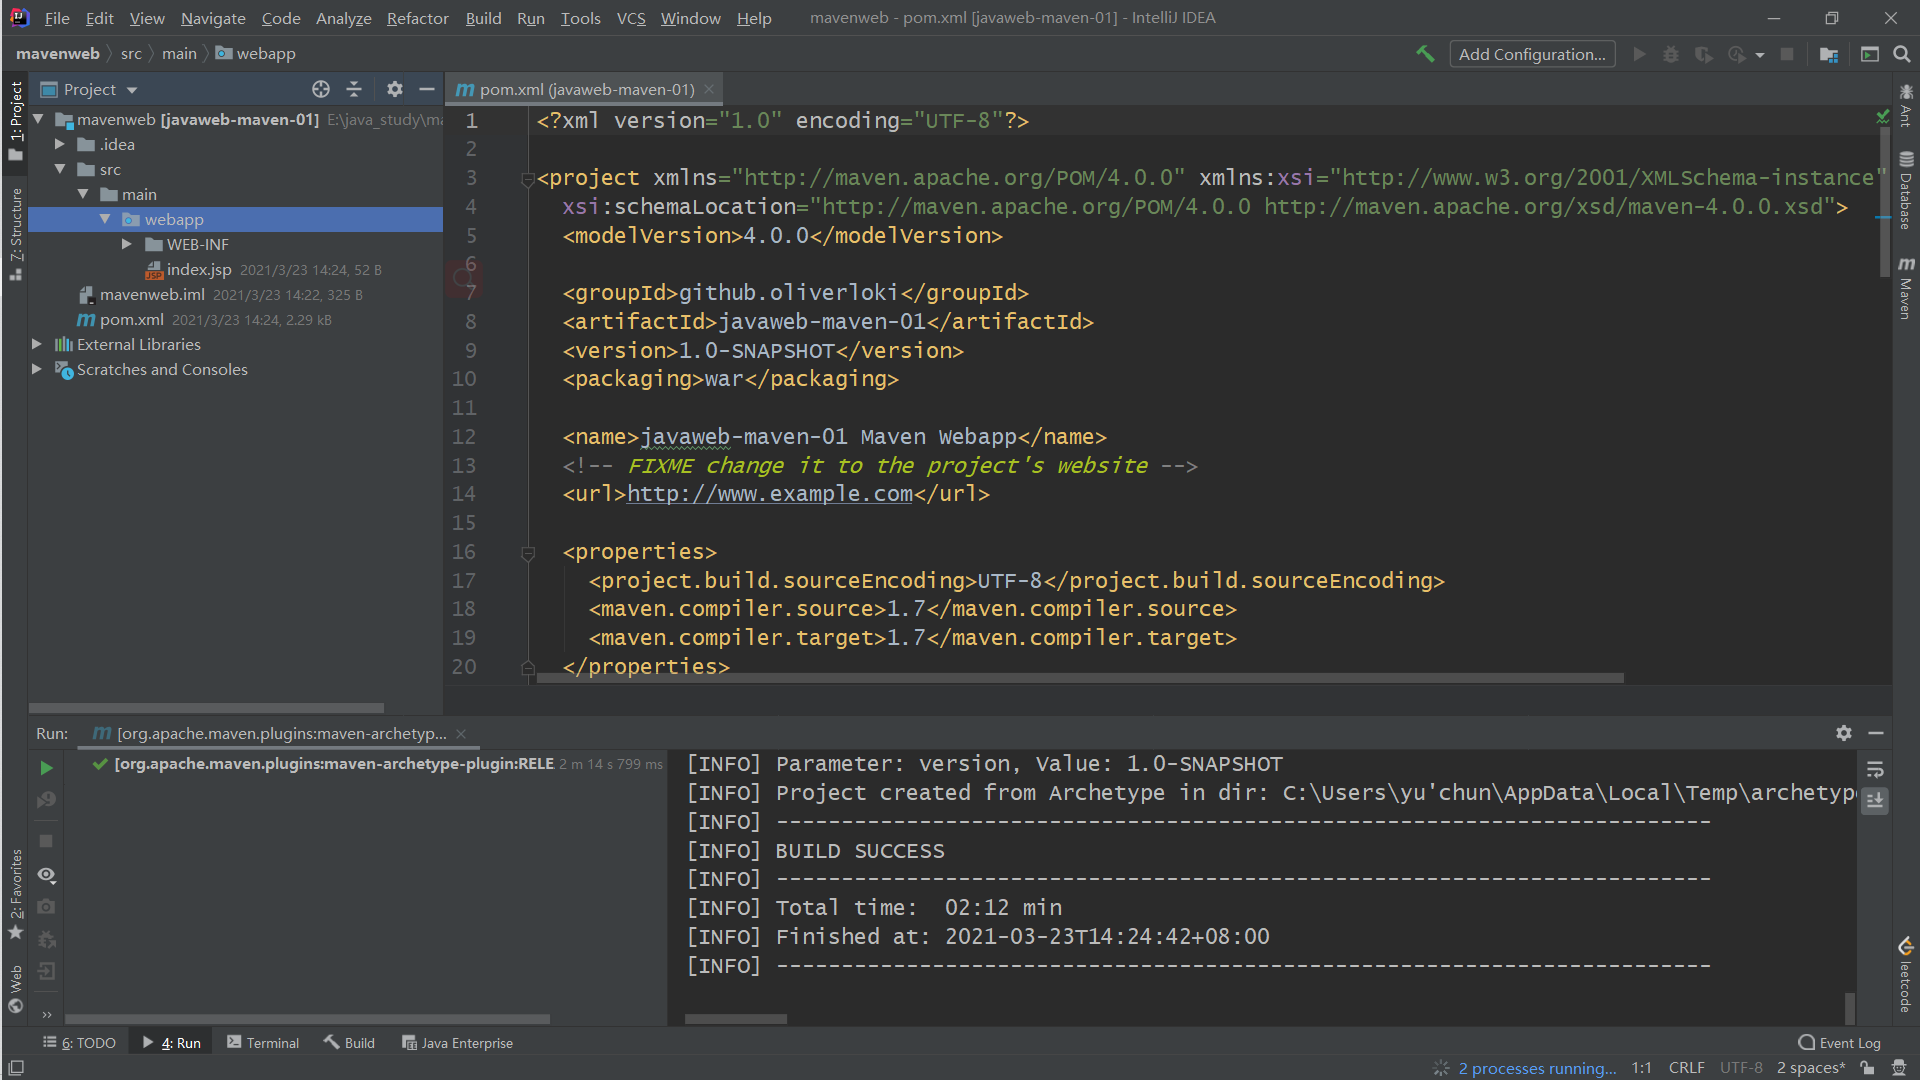Select the pom.xml editor tab
Screen dimensions: 1920x1080
(x=584, y=89)
